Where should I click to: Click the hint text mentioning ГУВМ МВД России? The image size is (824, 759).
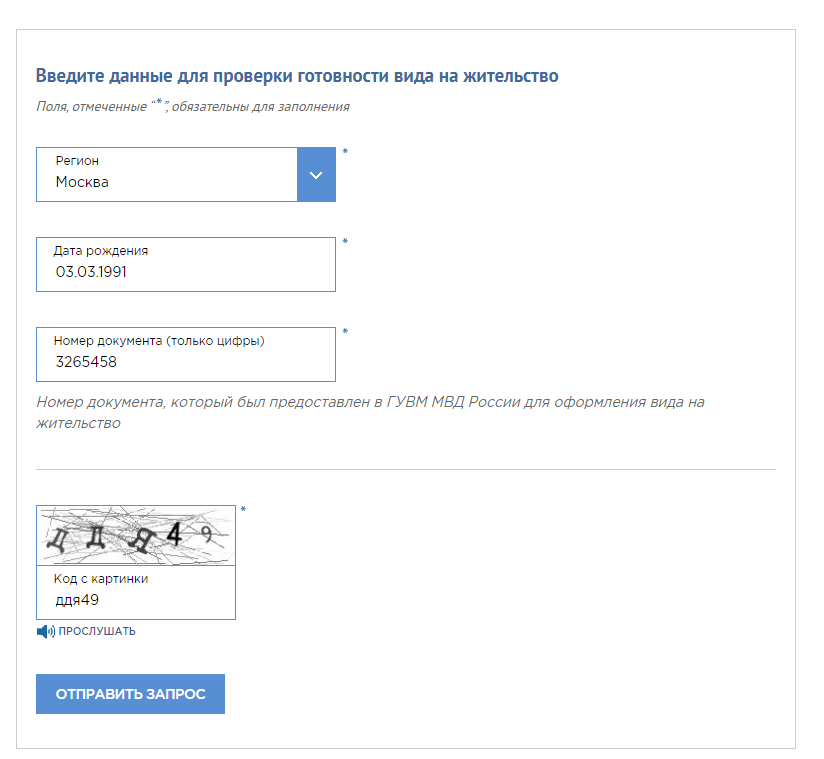point(370,412)
